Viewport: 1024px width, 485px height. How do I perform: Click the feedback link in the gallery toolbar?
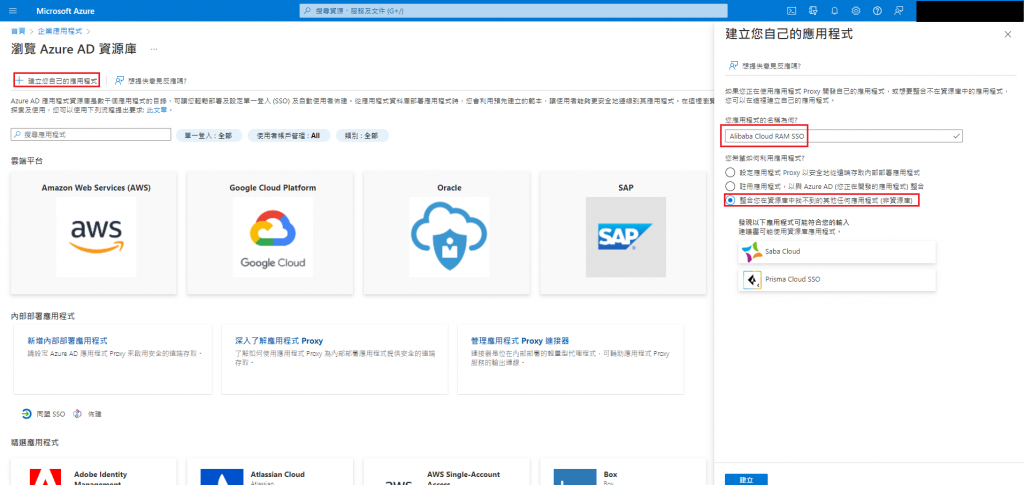(150, 80)
